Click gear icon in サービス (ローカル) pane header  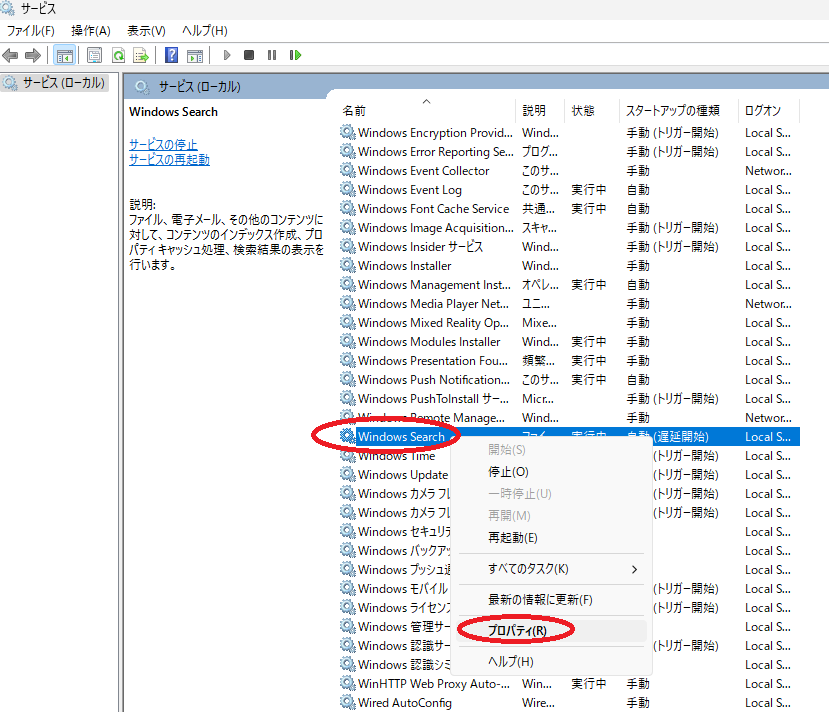click(142, 87)
